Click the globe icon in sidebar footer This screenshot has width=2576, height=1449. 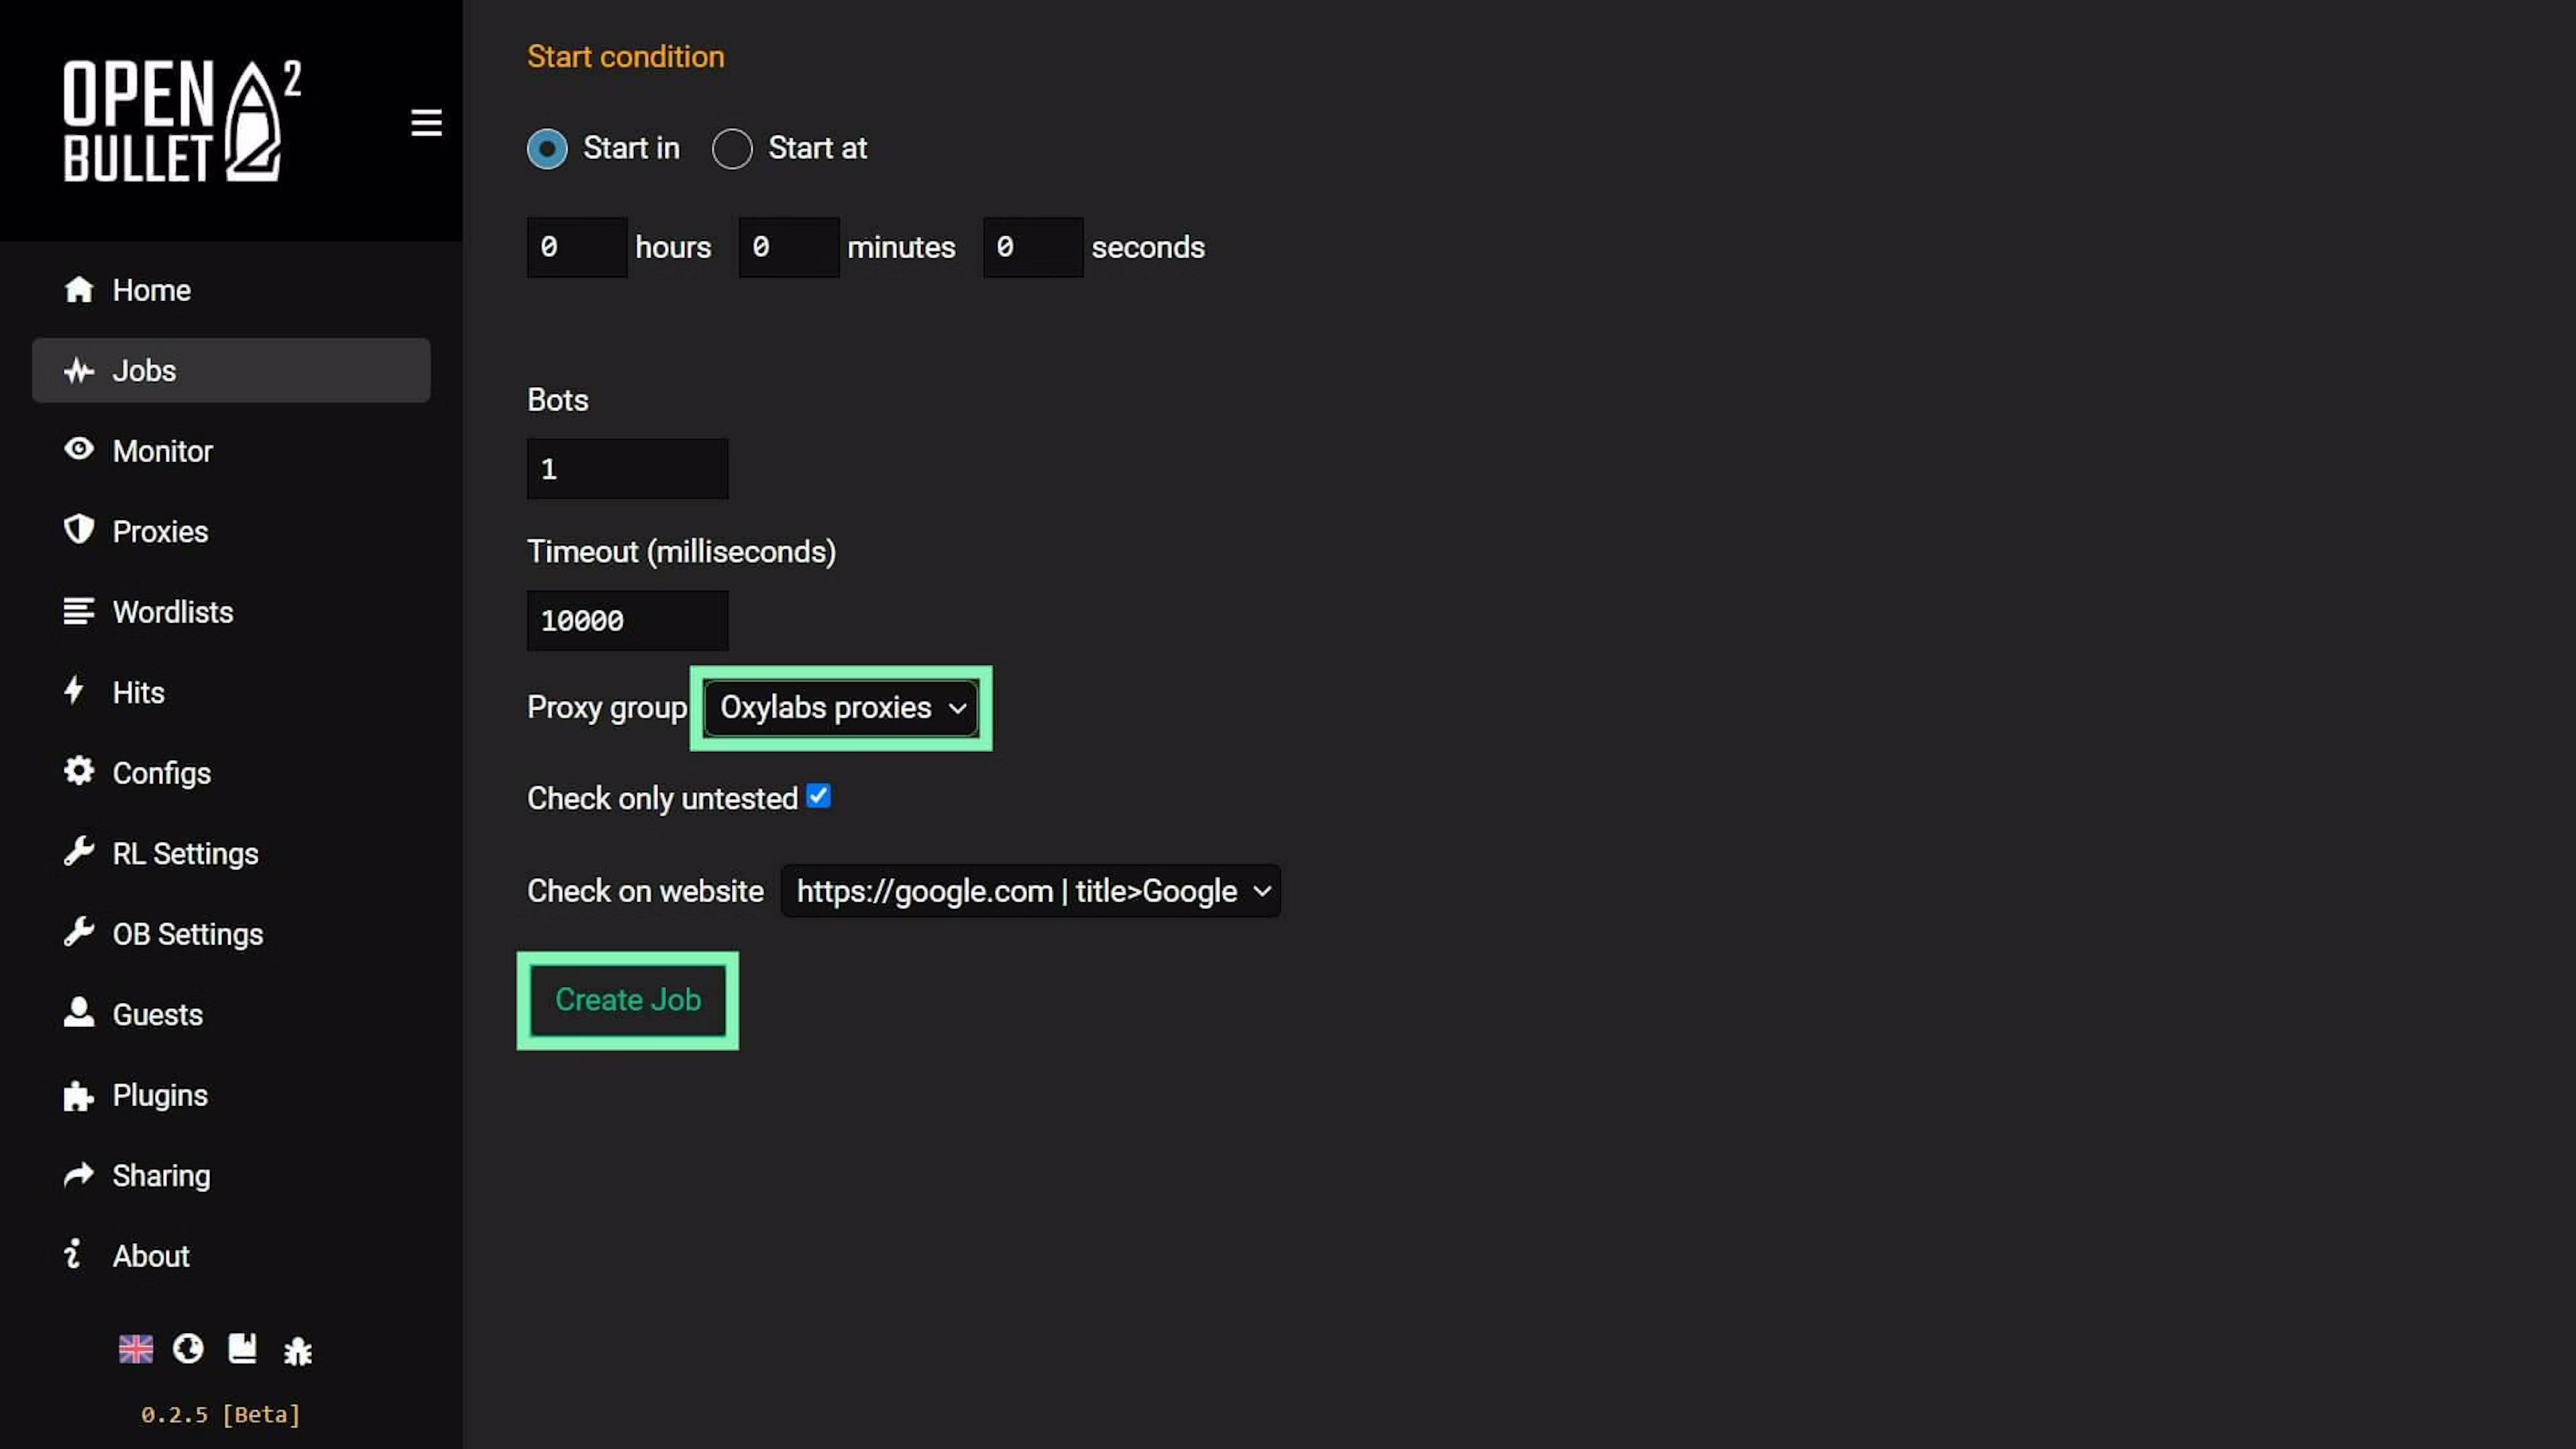click(x=188, y=1349)
